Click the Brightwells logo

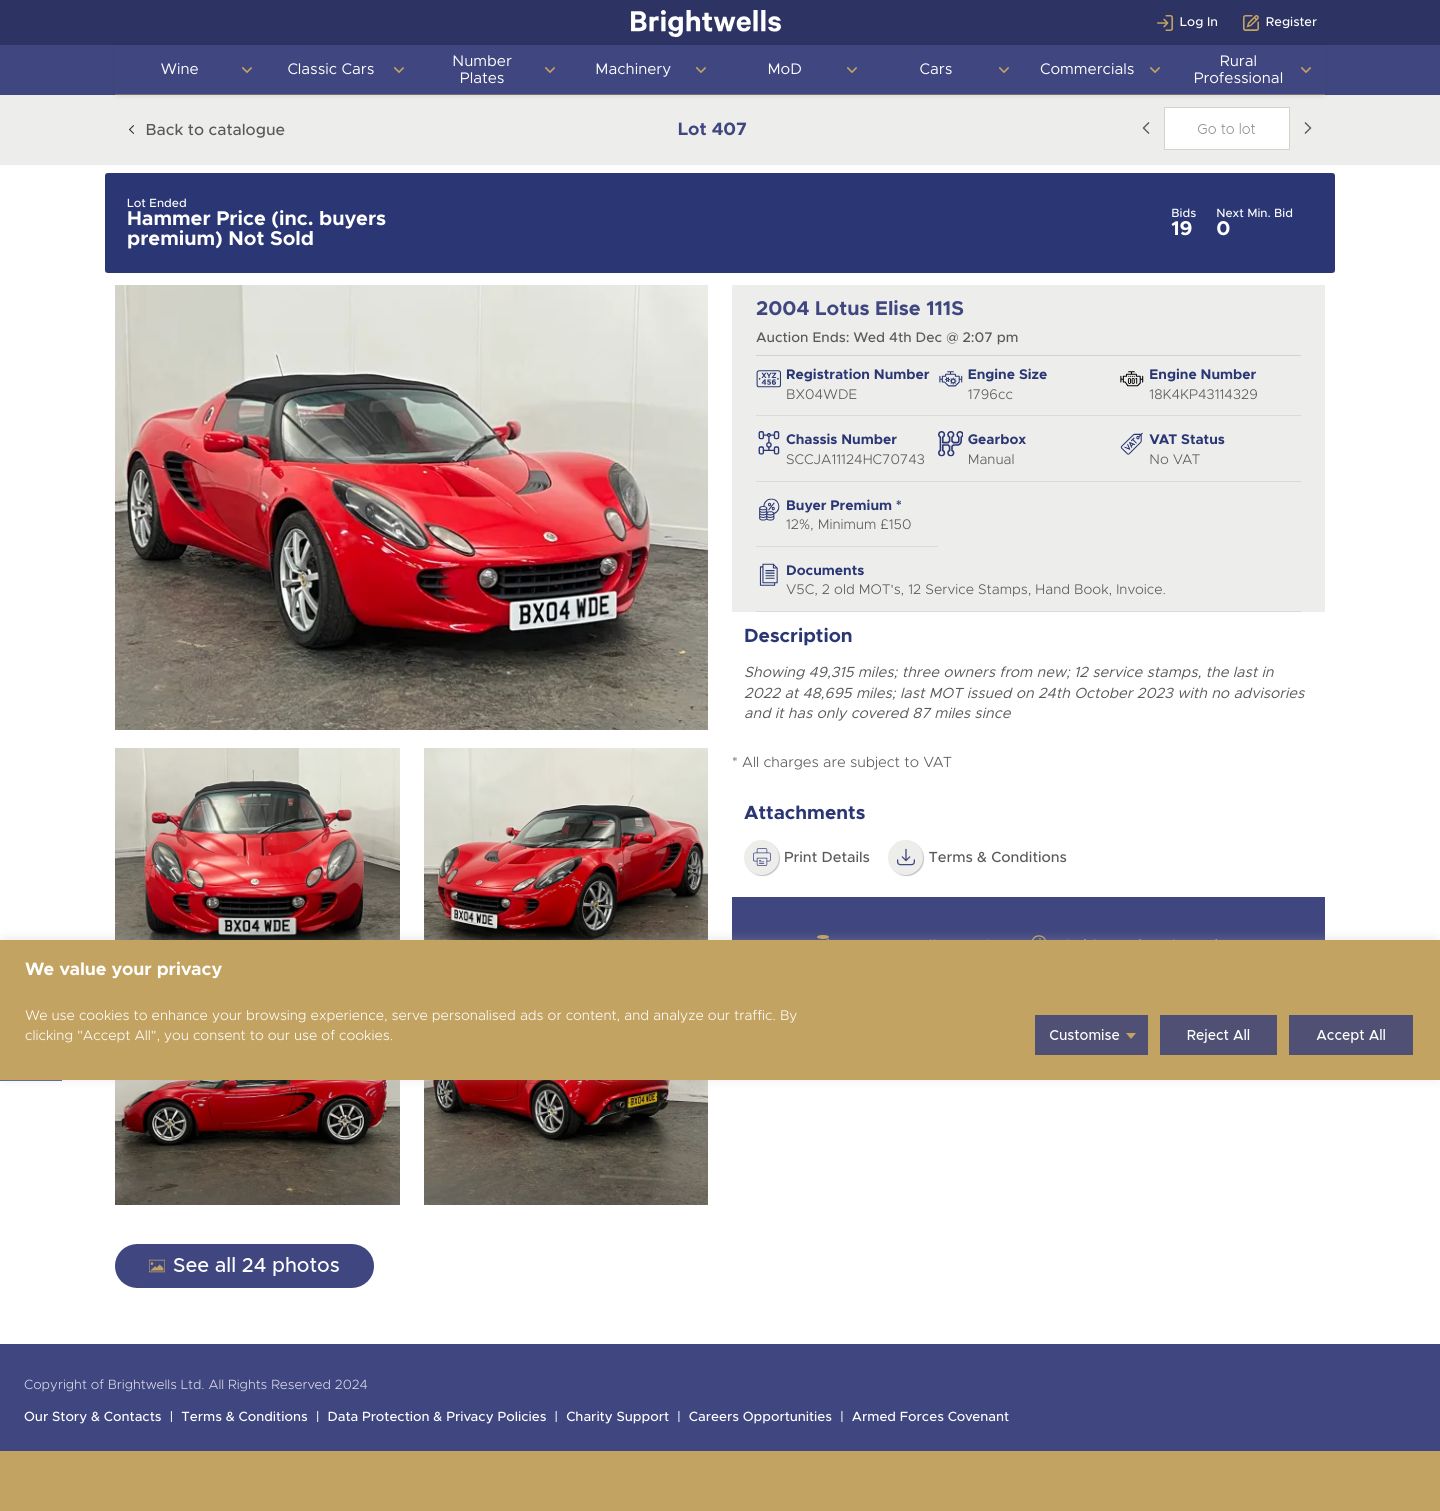706,22
